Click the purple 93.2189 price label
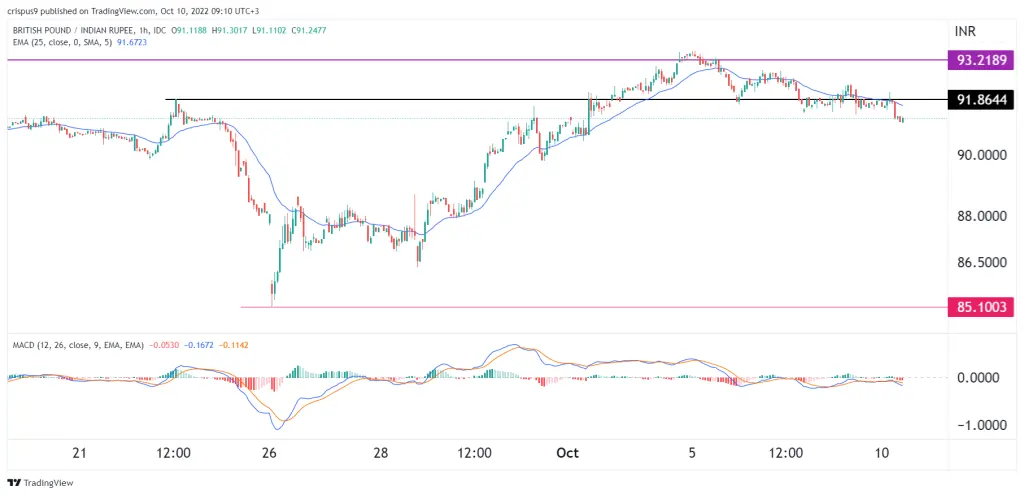The image size is (1024, 495). tap(982, 61)
